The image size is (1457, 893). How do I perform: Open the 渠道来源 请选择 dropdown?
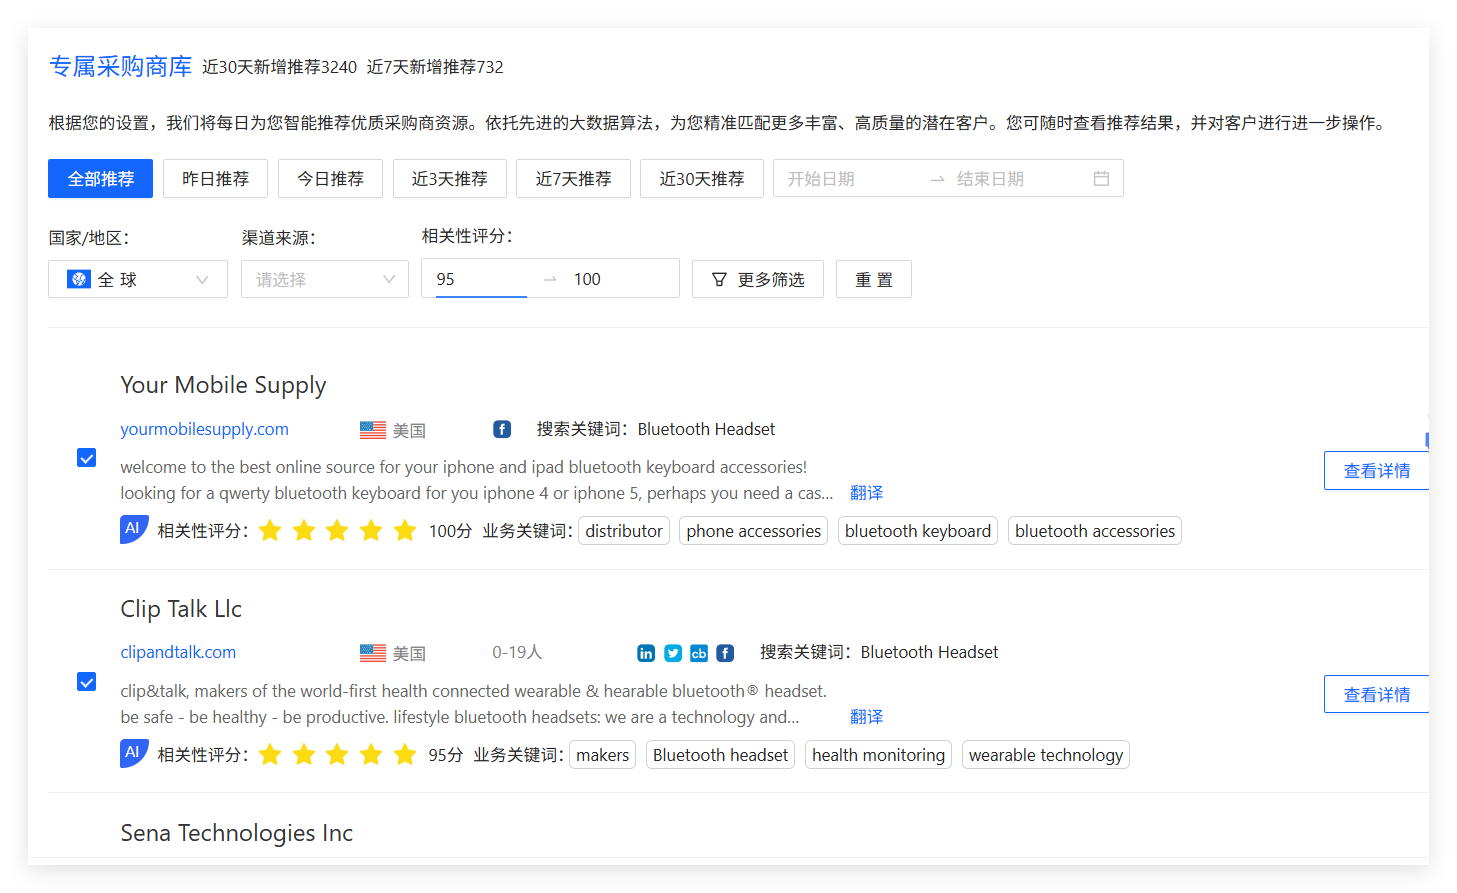[325, 279]
